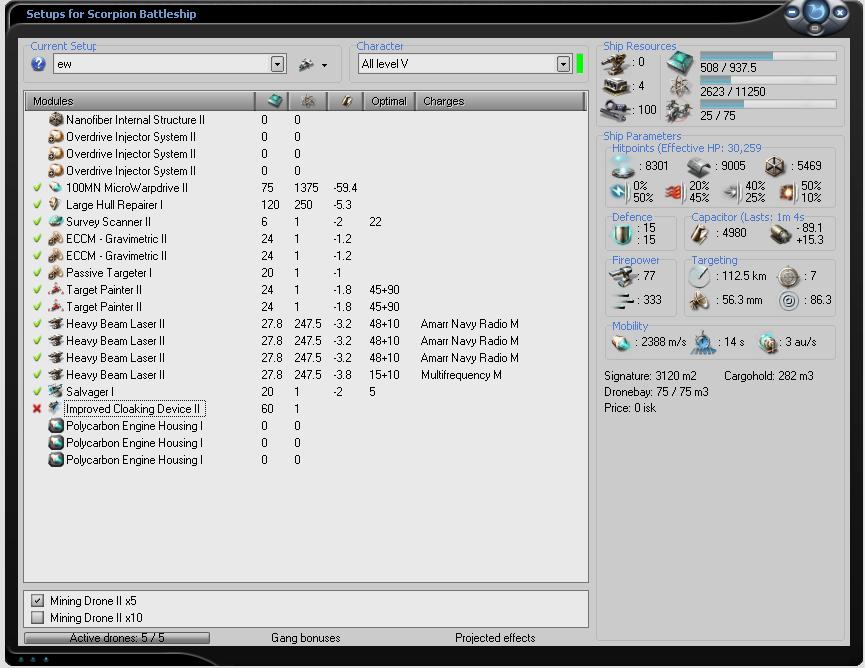Click the Improved Cloaking Device II icon
This screenshot has width=865, height=668.
pos(54,408)
